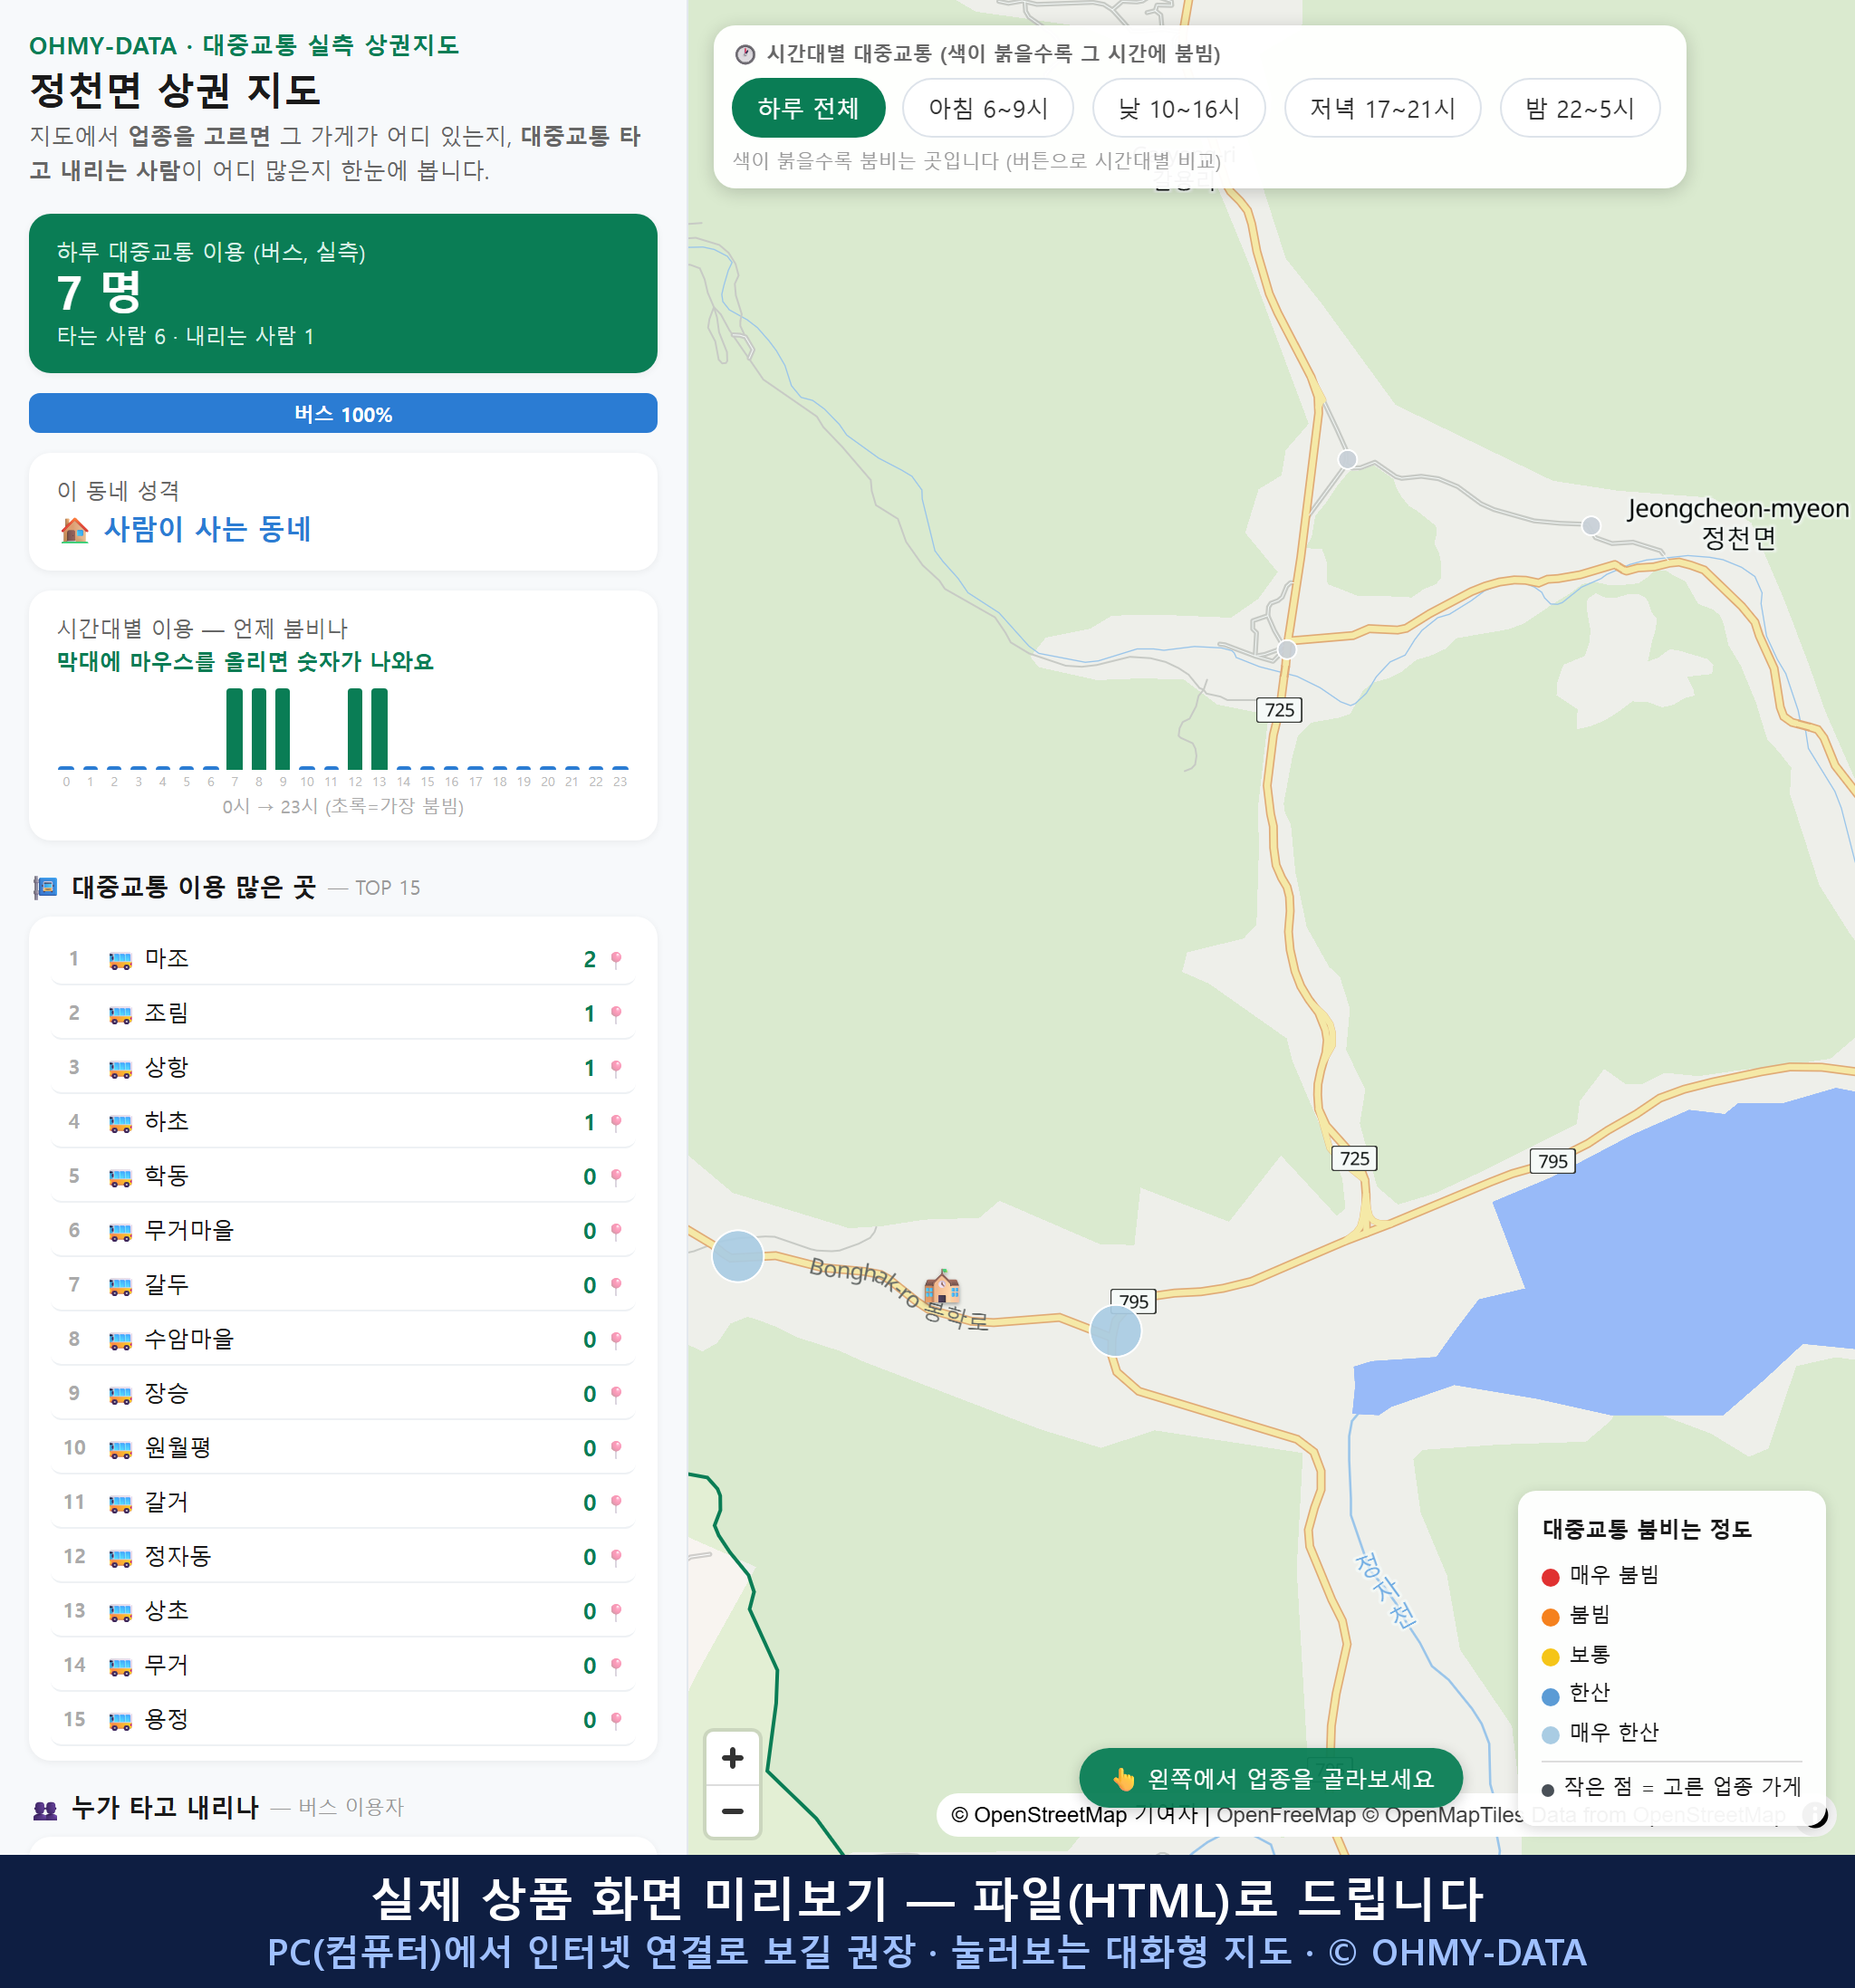
Task: Click the 12시 bar in hourly chart
Action: point(355,729)
